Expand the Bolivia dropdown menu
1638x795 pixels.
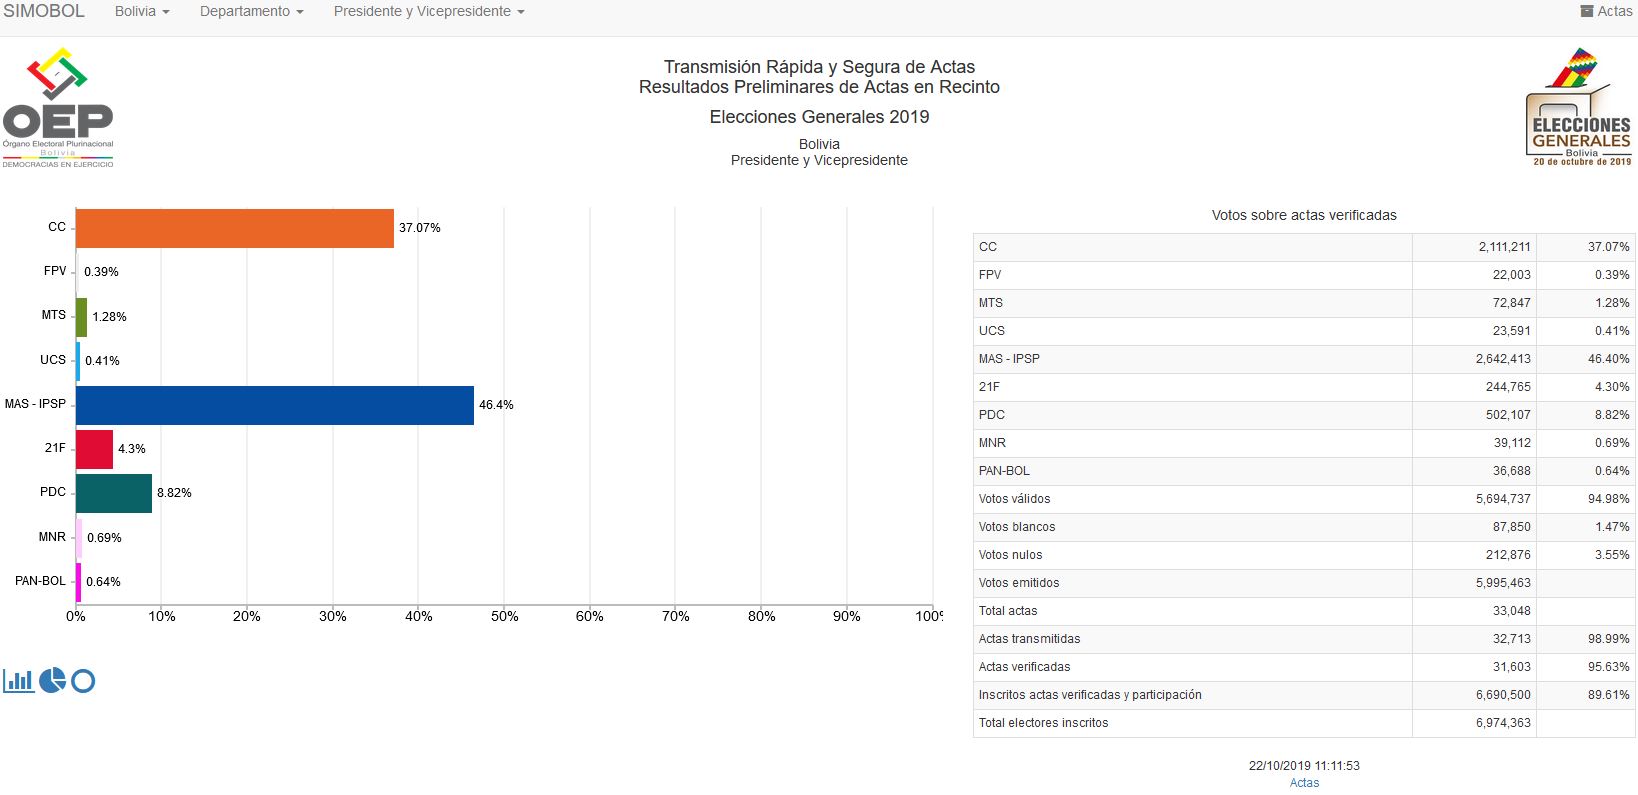pos(142,11)
